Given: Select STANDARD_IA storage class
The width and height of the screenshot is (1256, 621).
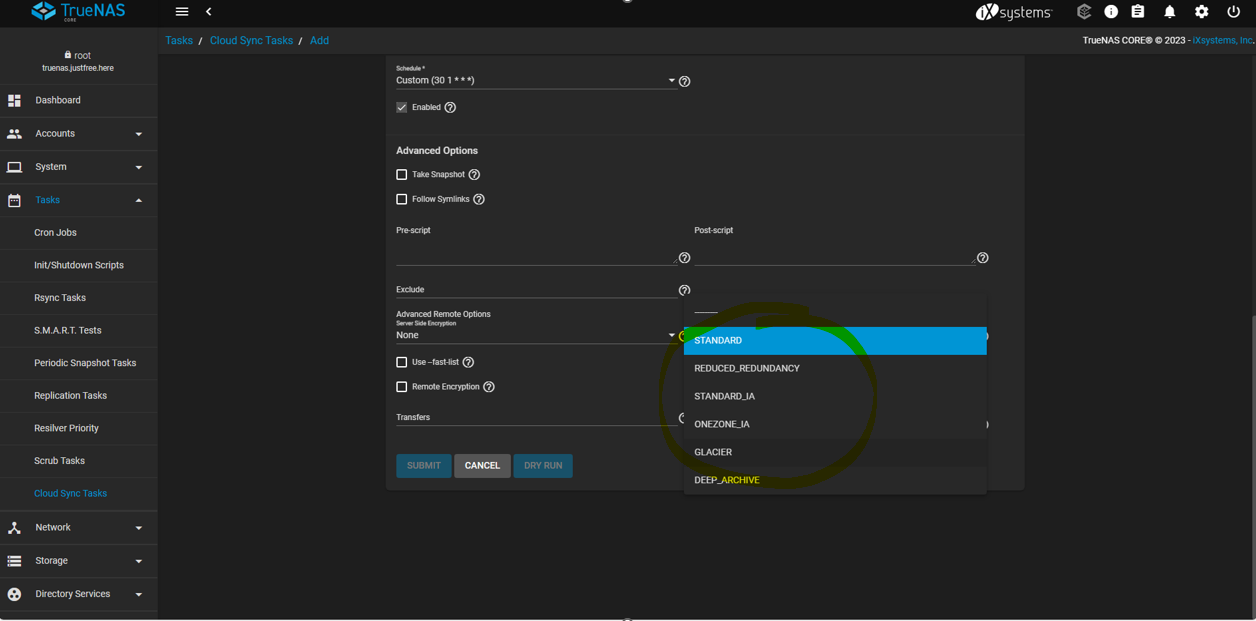Looking at the screenshot, I should 835,396.
